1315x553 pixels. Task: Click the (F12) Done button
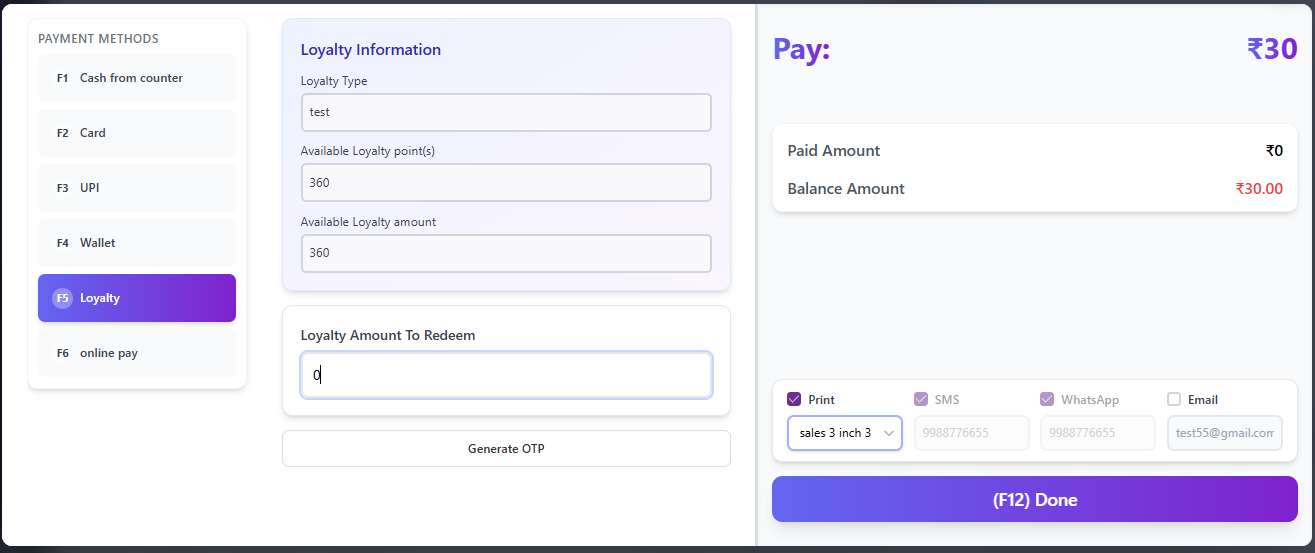[x=1035, y=499]
